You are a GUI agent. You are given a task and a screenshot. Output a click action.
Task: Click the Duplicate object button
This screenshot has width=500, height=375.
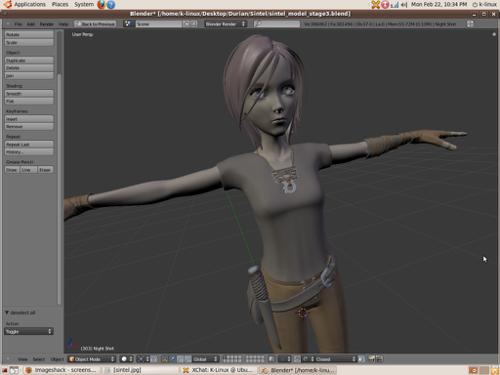(x=29, y=60)
